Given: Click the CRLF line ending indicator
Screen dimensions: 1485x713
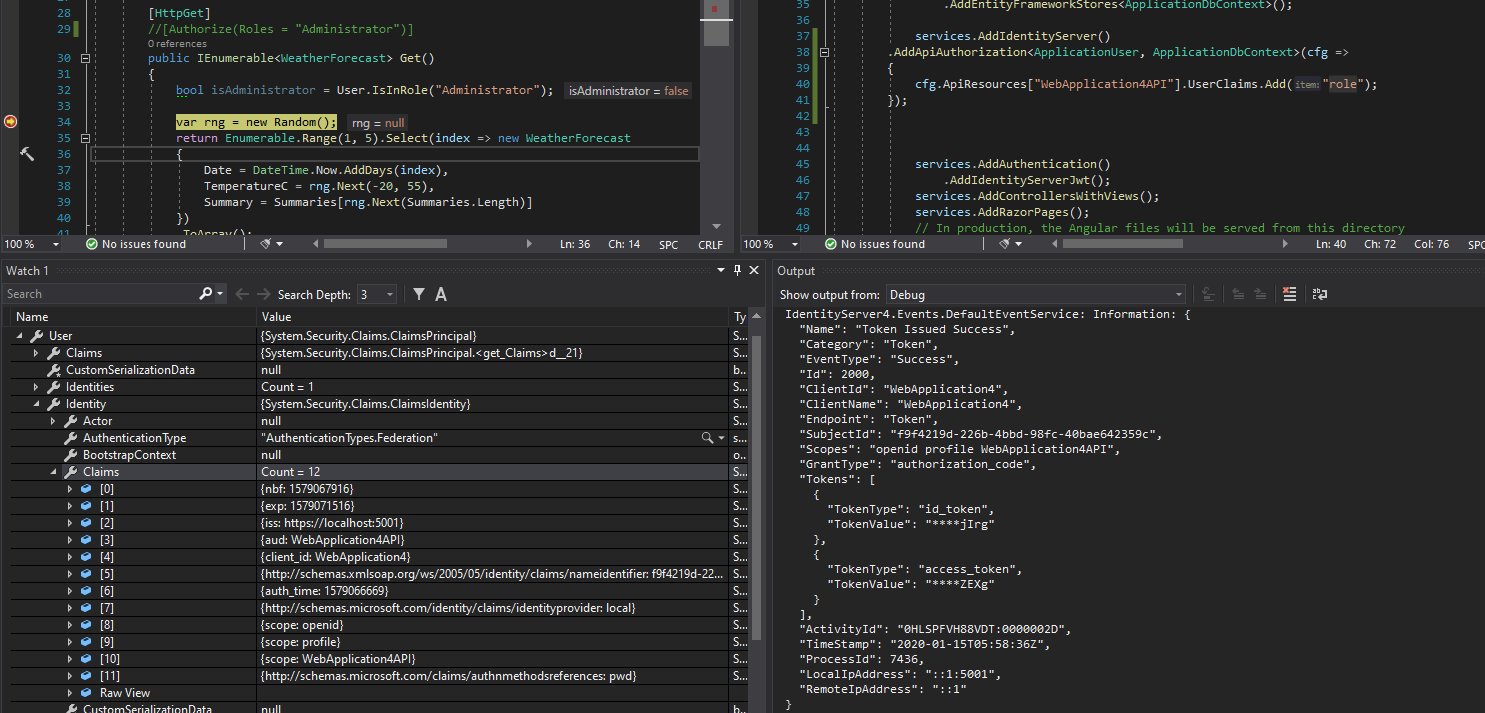Looking at the screenshot, I should (710, 244).
